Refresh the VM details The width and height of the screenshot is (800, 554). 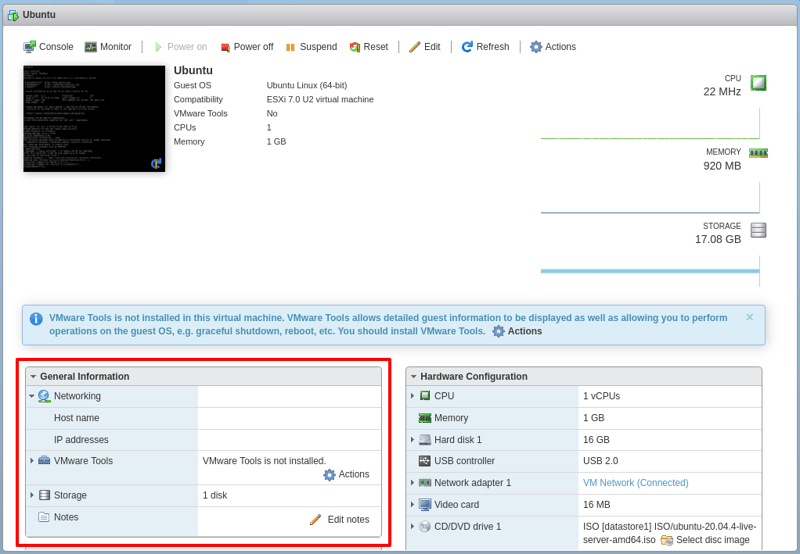click(485, 47)
